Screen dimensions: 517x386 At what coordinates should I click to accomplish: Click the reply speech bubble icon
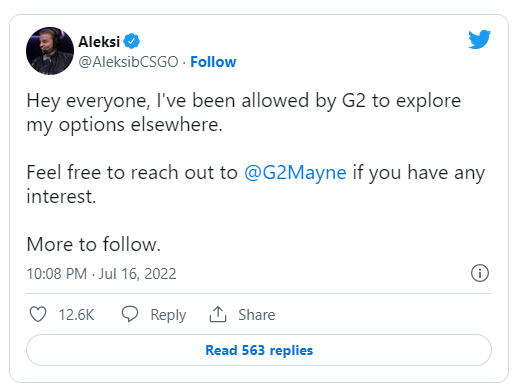click(130, 314)
